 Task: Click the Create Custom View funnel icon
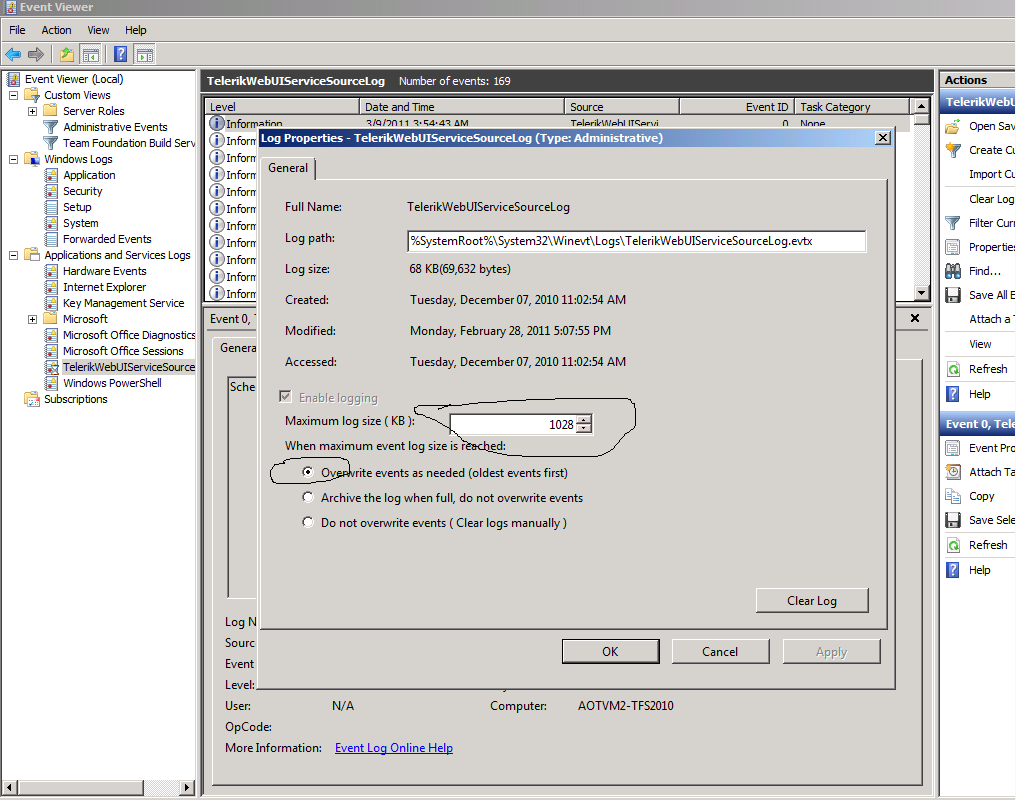point(952,150)
